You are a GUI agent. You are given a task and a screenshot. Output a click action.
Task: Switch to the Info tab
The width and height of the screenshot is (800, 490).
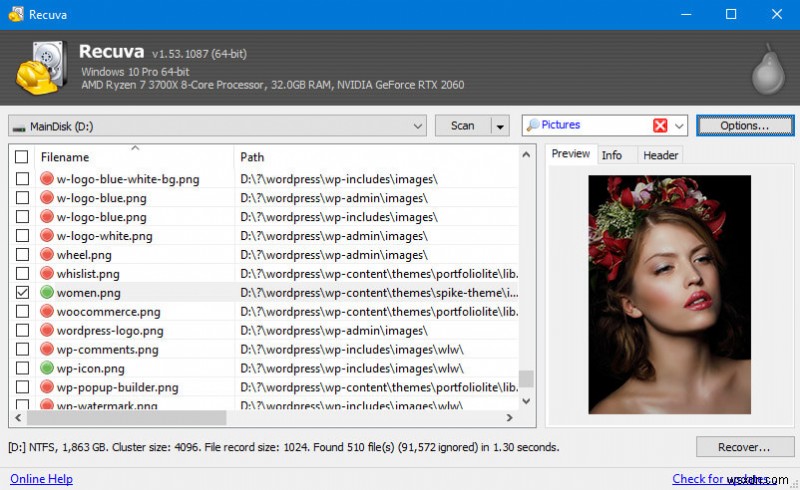click(612, 155)
